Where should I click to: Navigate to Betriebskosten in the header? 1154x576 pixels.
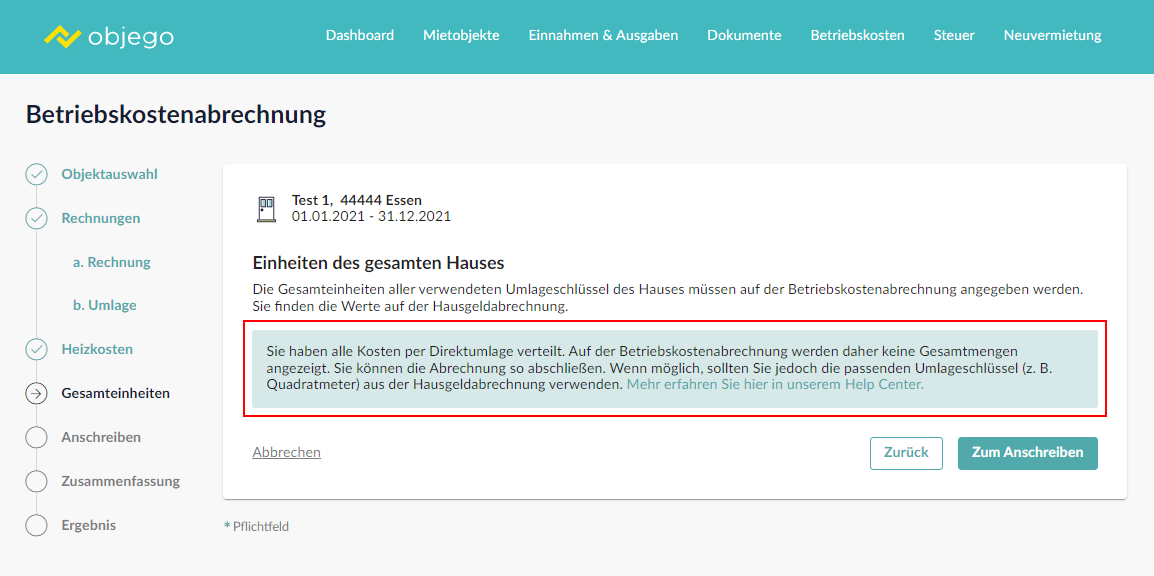pyautogui.click(x=857, y=35)
